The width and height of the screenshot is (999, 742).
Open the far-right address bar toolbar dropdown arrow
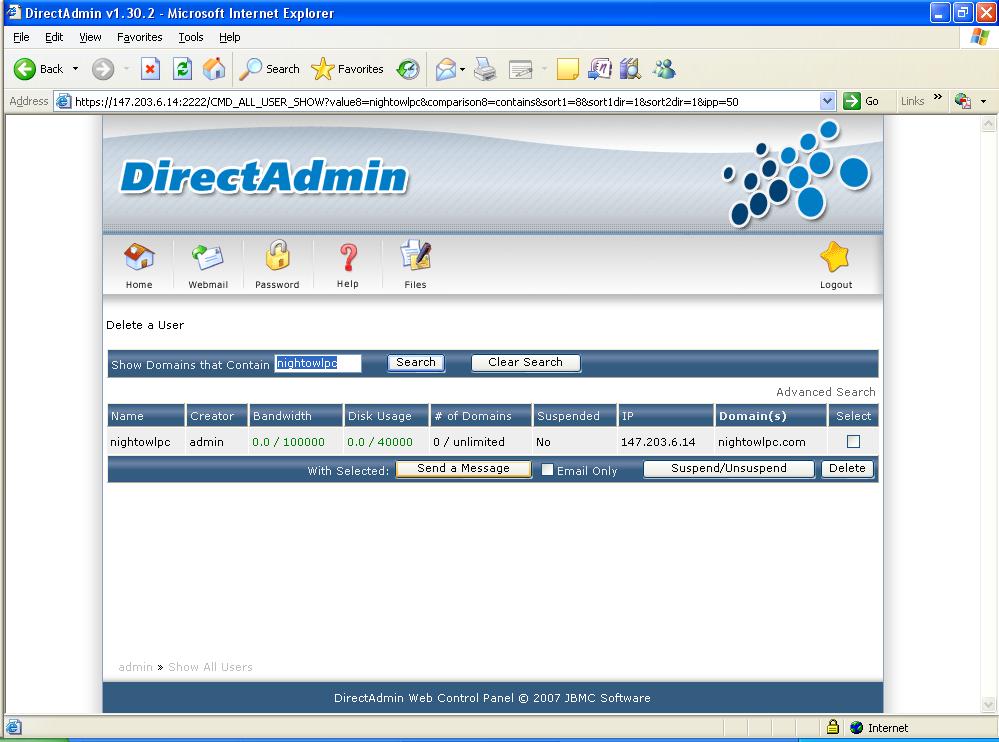coord(983,101)
